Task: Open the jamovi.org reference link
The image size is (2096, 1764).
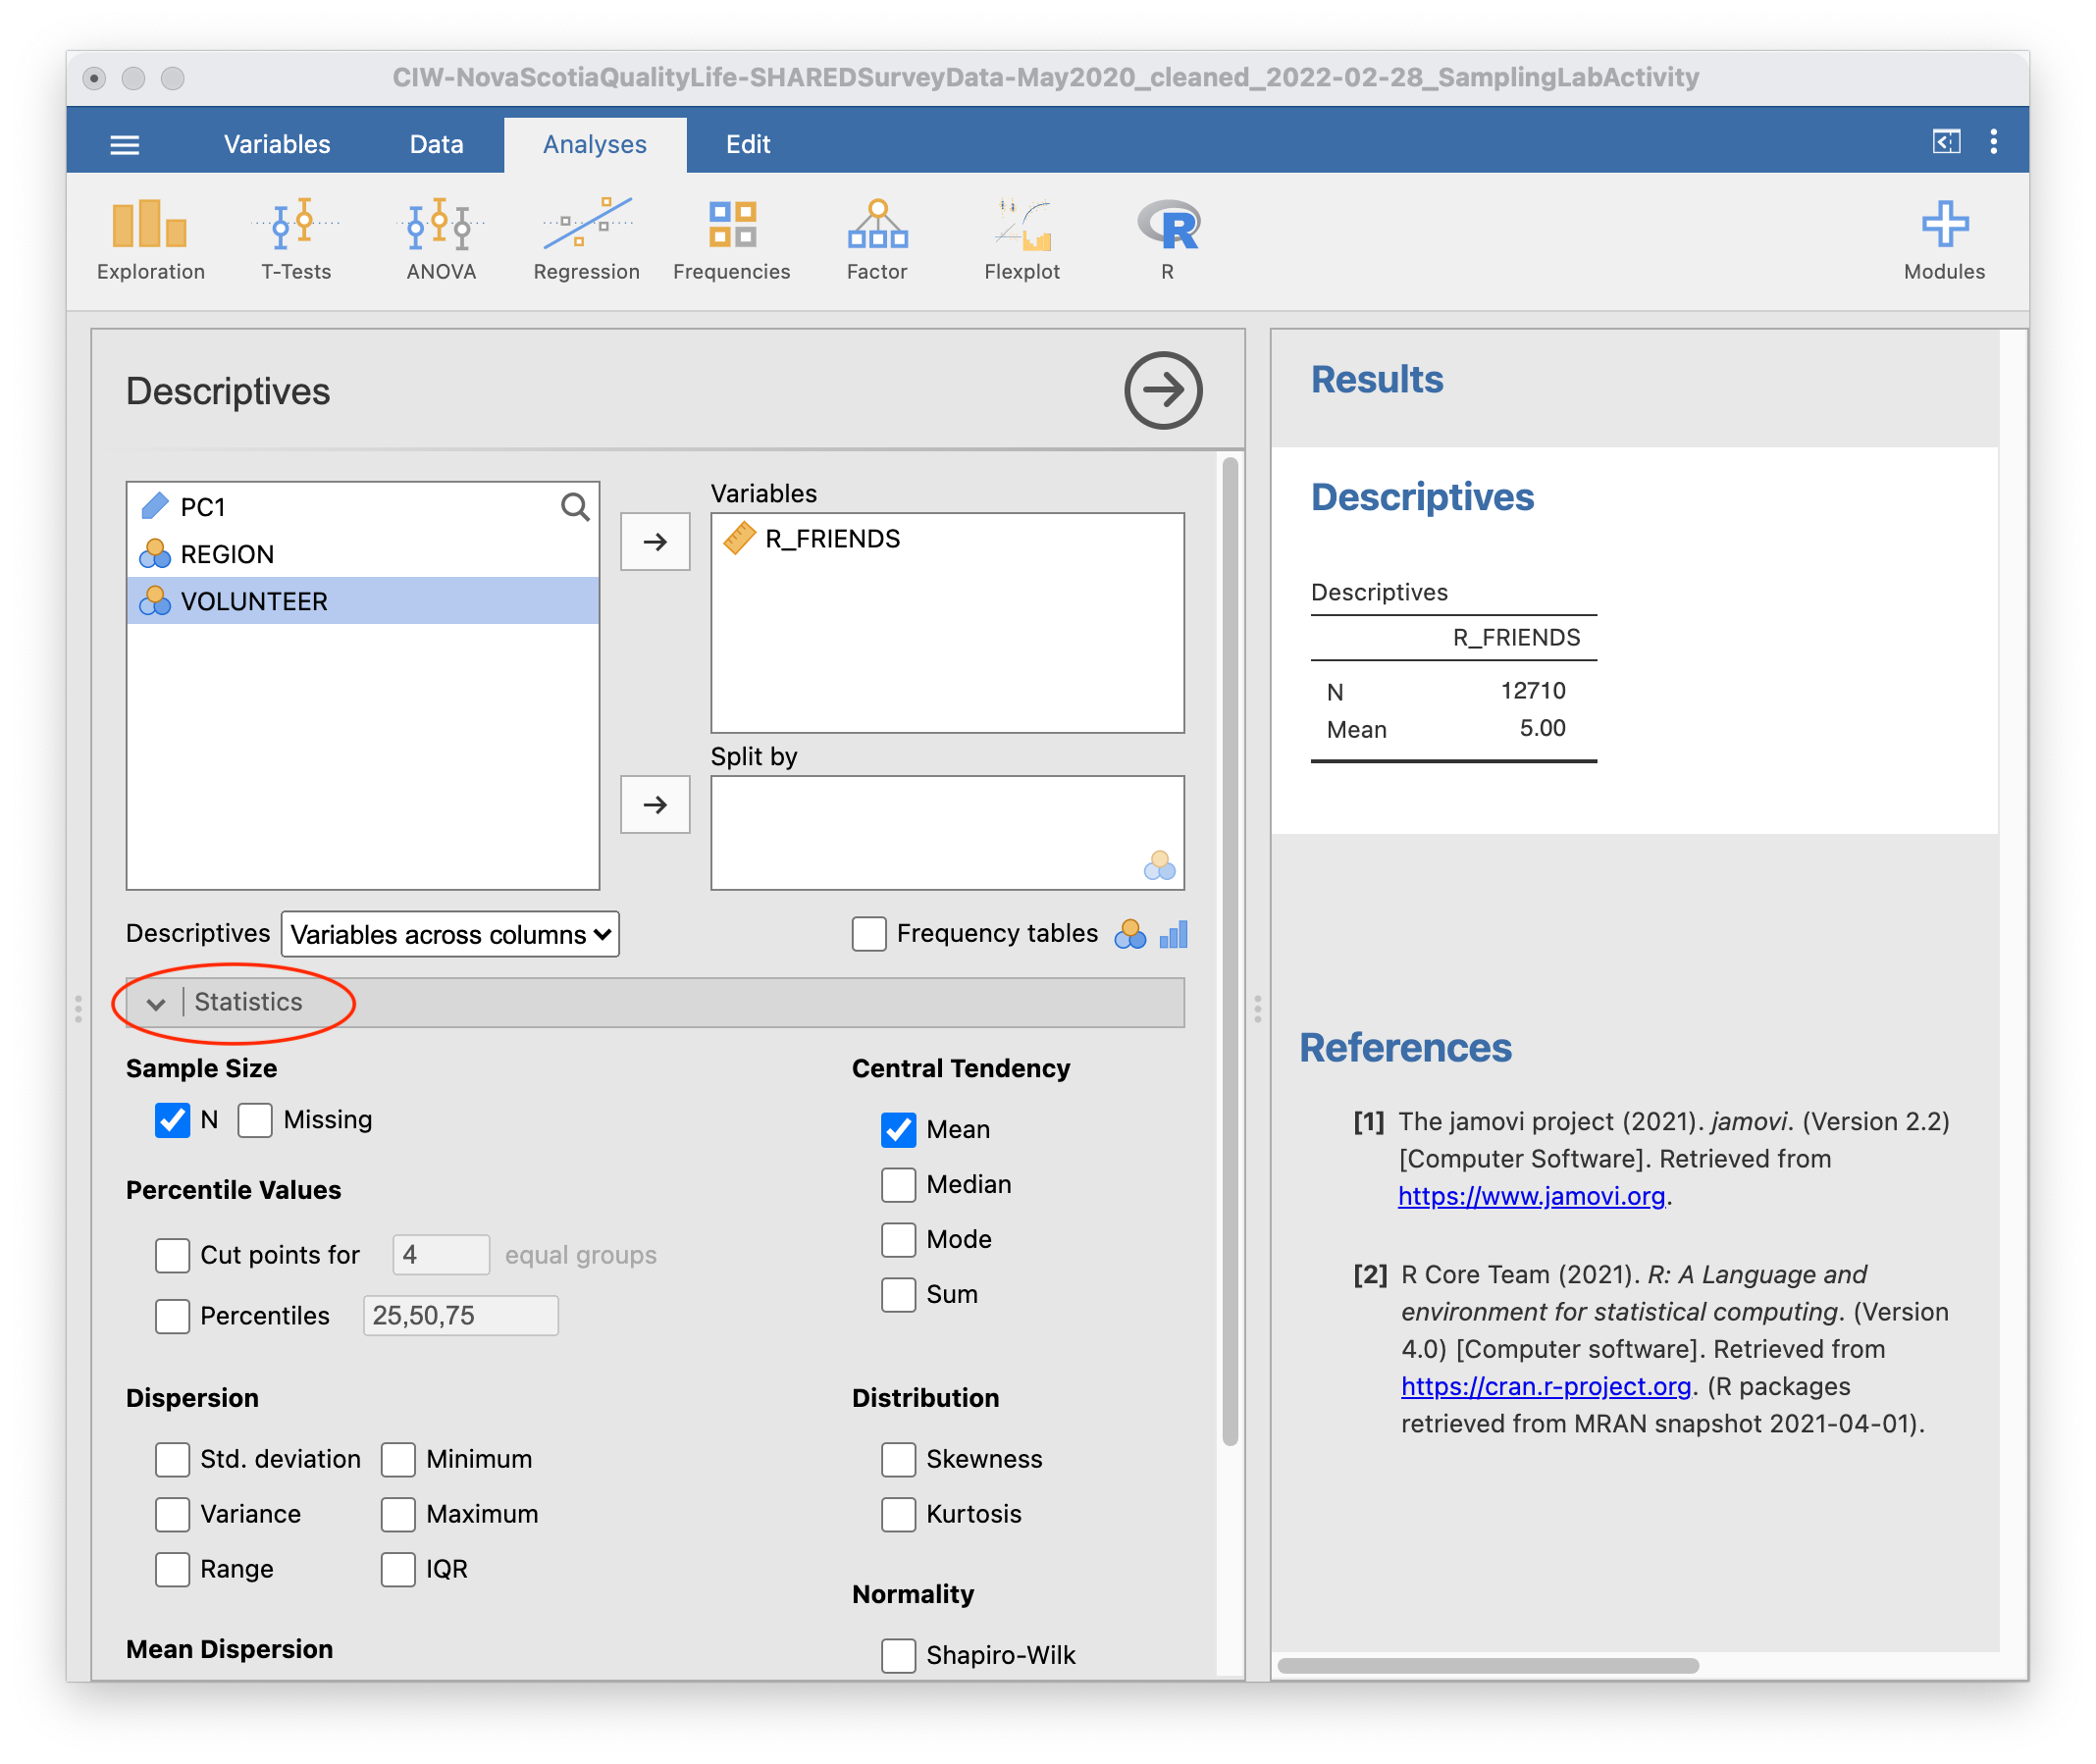Action: pos(1531,1197)
